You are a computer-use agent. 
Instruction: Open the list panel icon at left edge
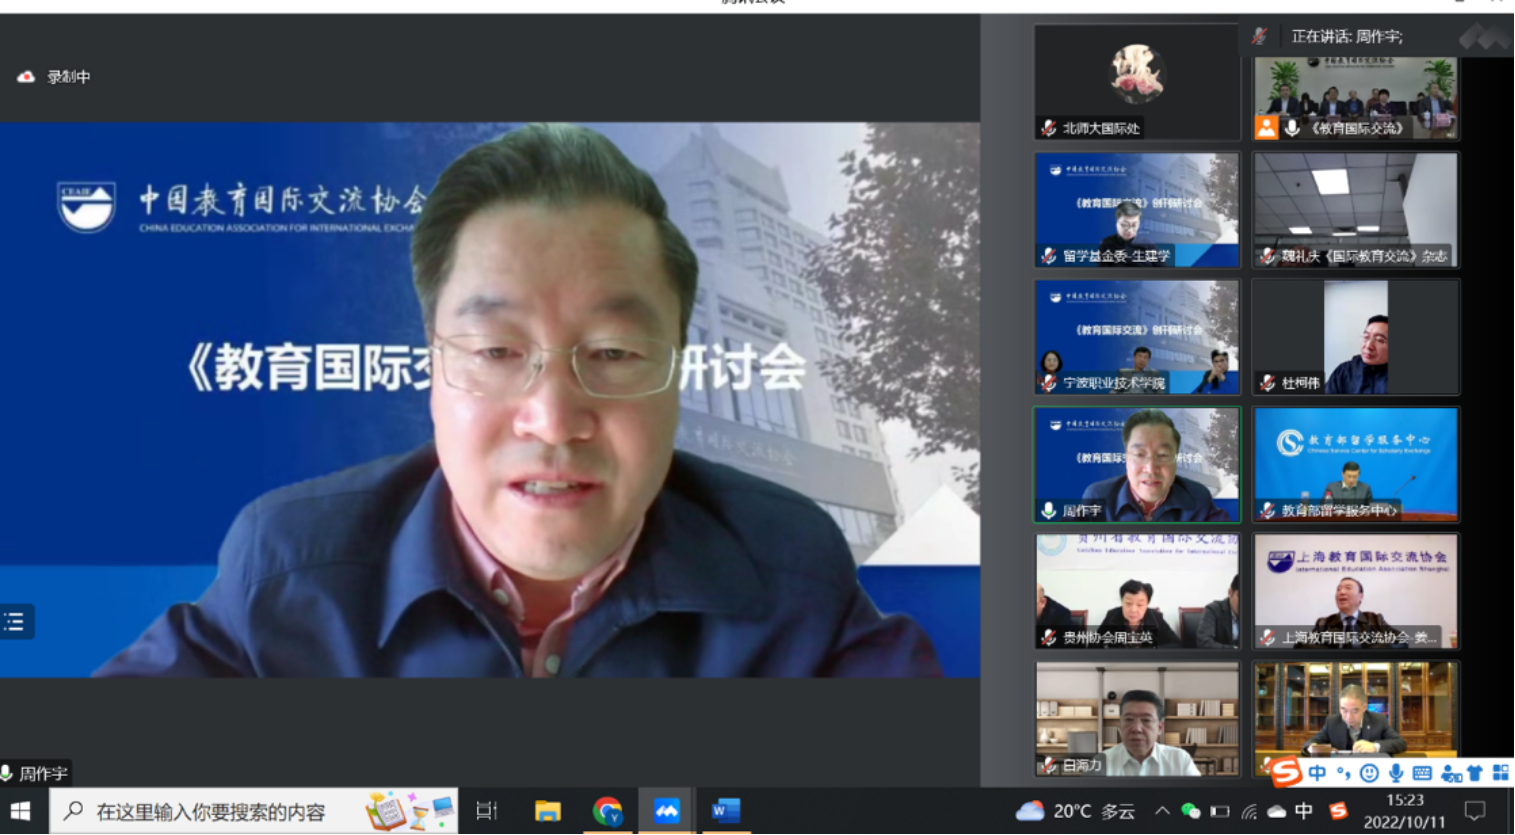click(x=15, y=622)
